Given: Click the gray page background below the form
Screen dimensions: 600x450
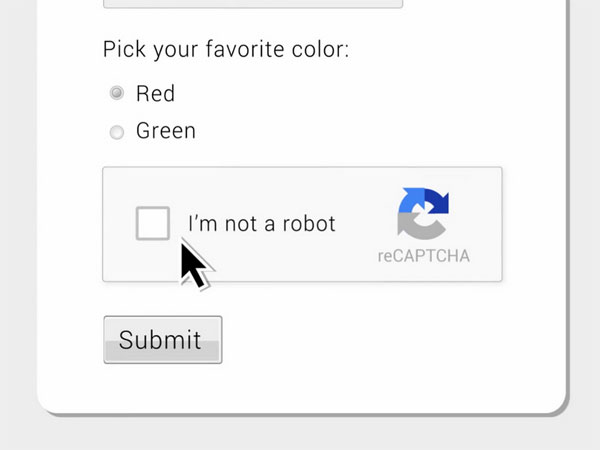Looking at the screenshot, I should (x=300, y=434).
